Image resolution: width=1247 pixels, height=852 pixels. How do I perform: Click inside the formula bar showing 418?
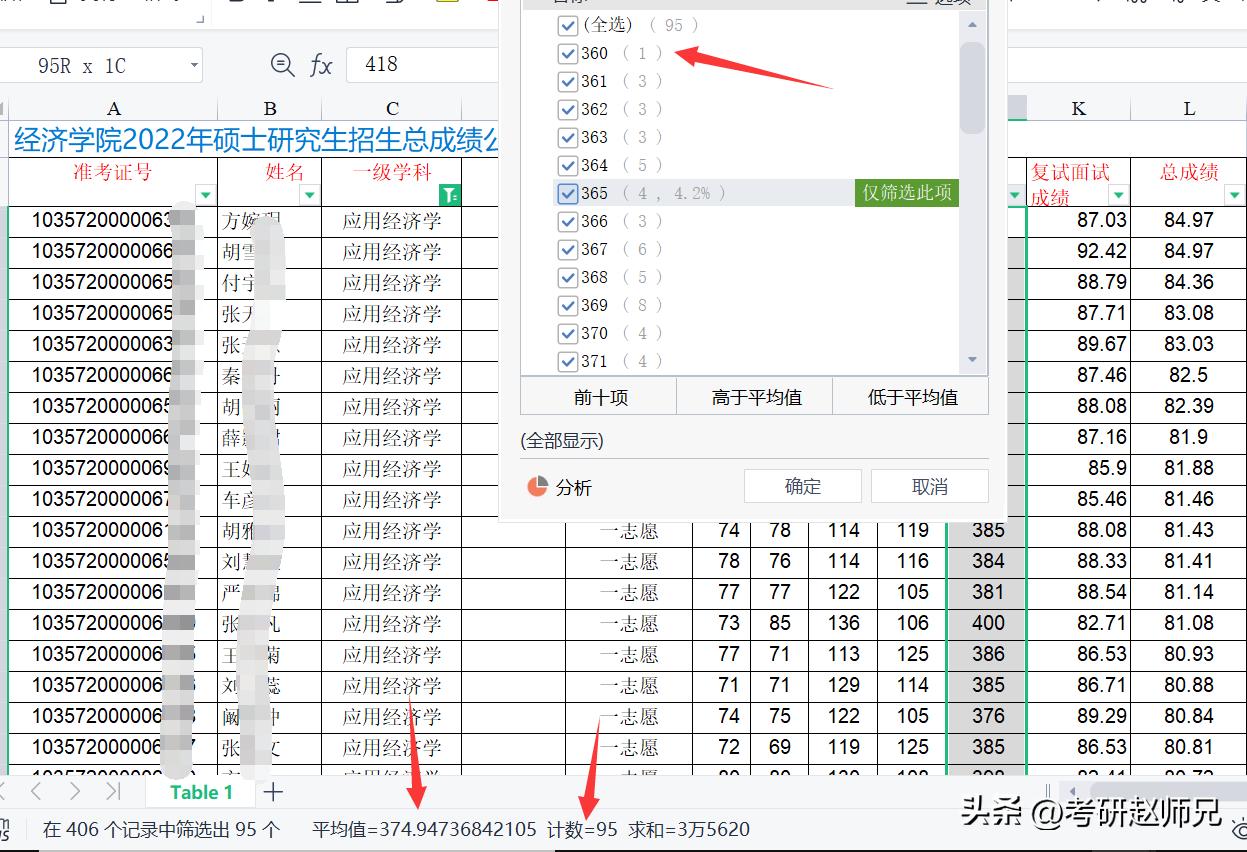[x=420, y=64]
